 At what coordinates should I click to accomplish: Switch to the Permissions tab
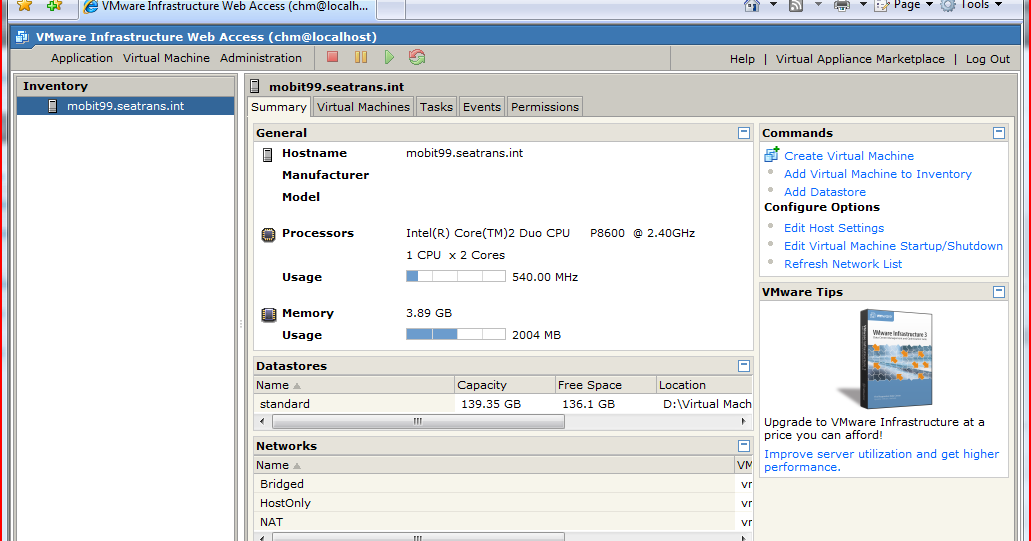(545, 106)
